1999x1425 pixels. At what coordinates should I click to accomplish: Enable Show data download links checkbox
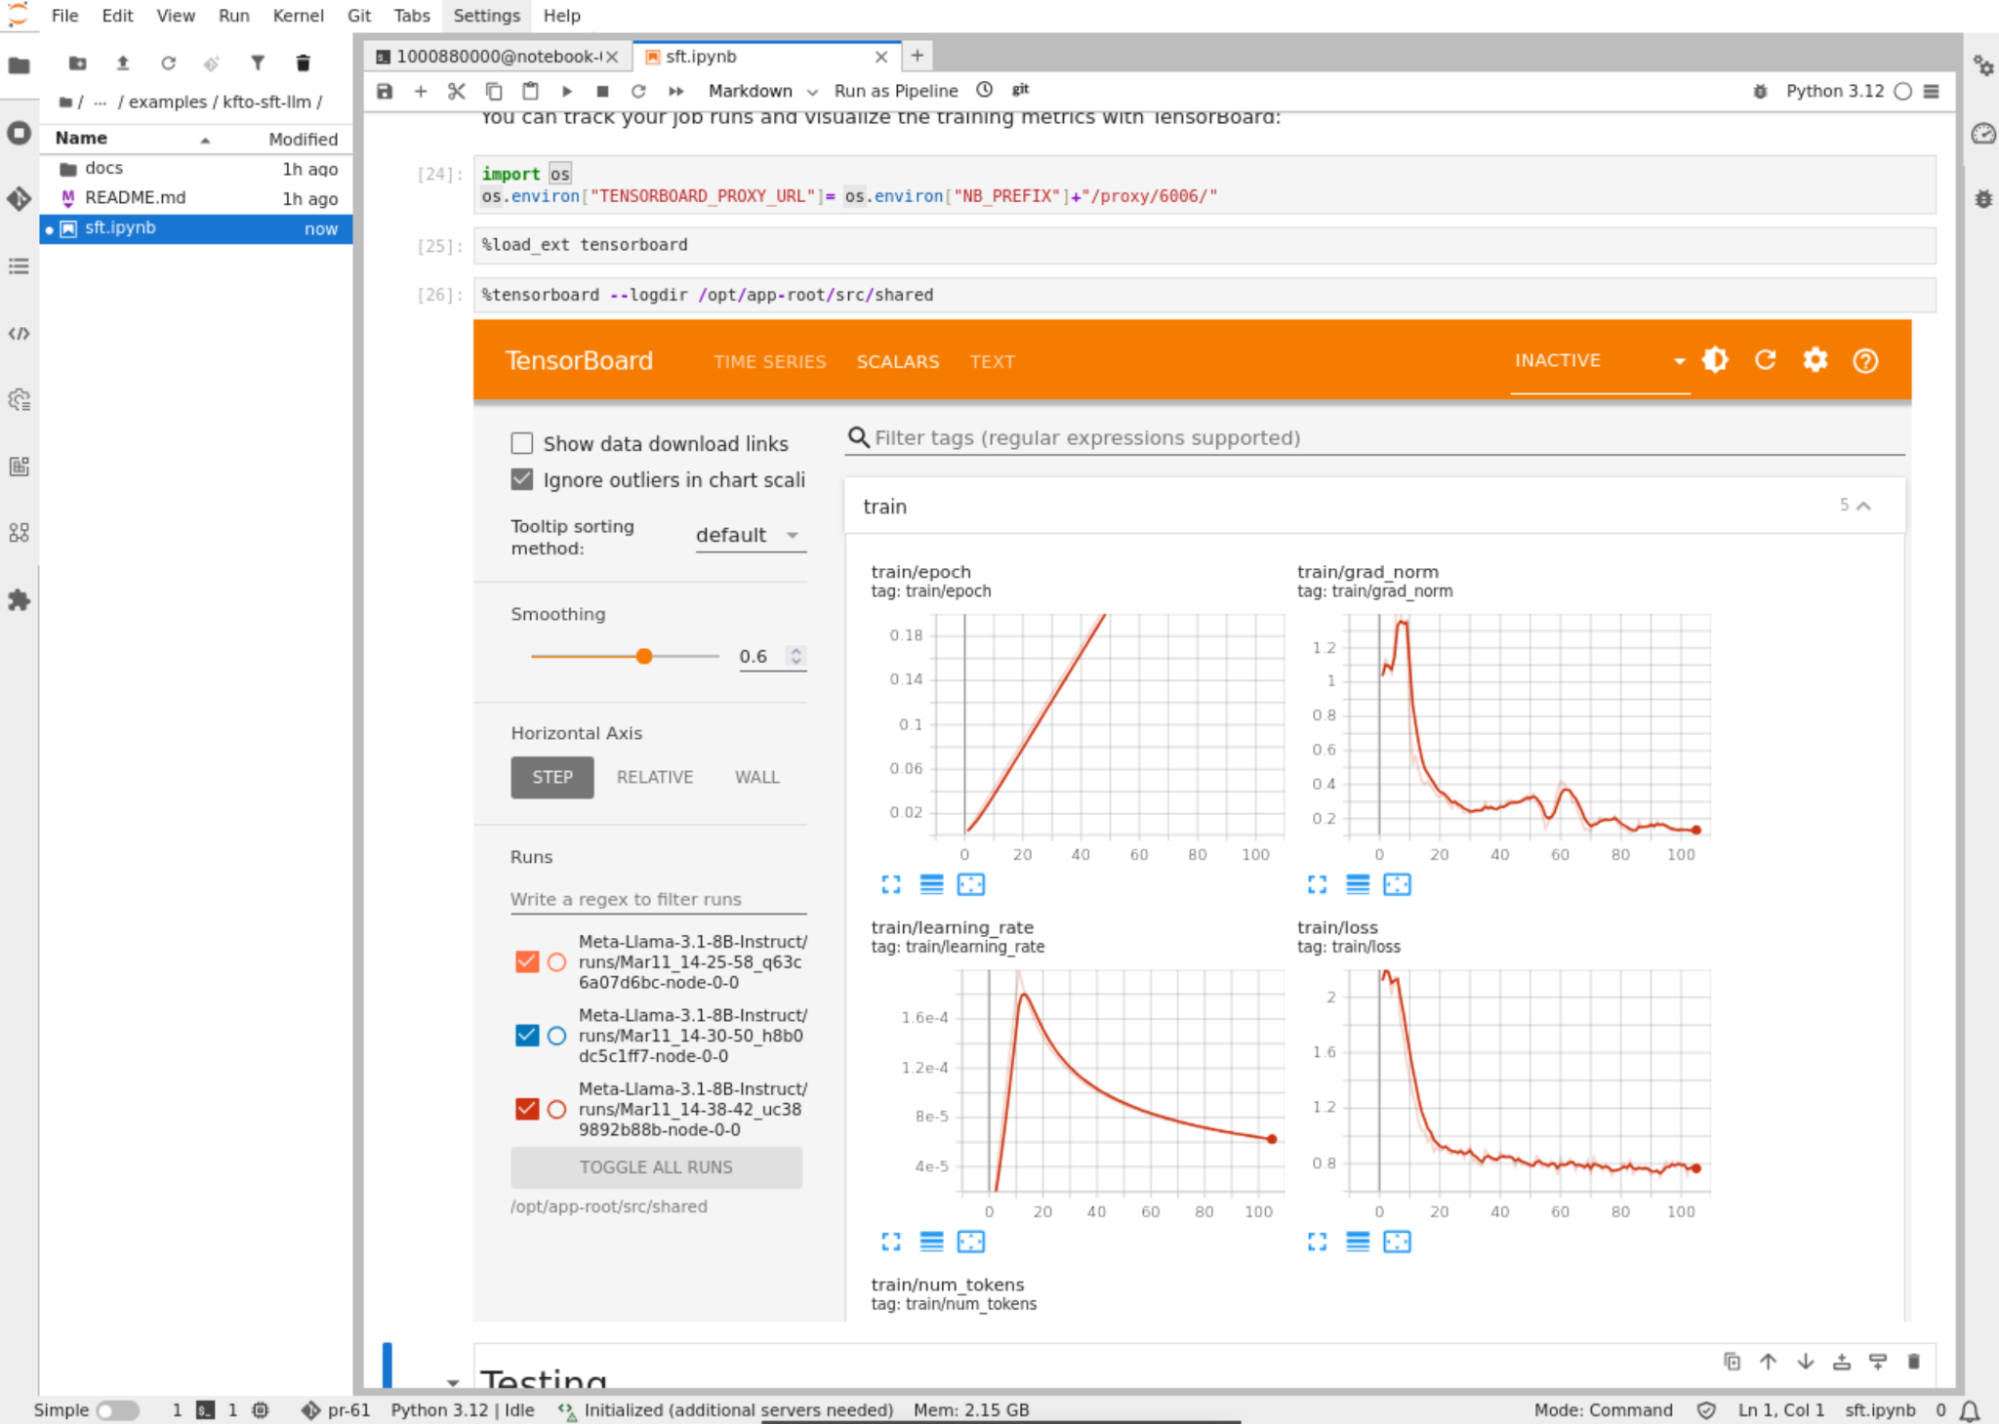pyautogui.click(x=522, y=443)
